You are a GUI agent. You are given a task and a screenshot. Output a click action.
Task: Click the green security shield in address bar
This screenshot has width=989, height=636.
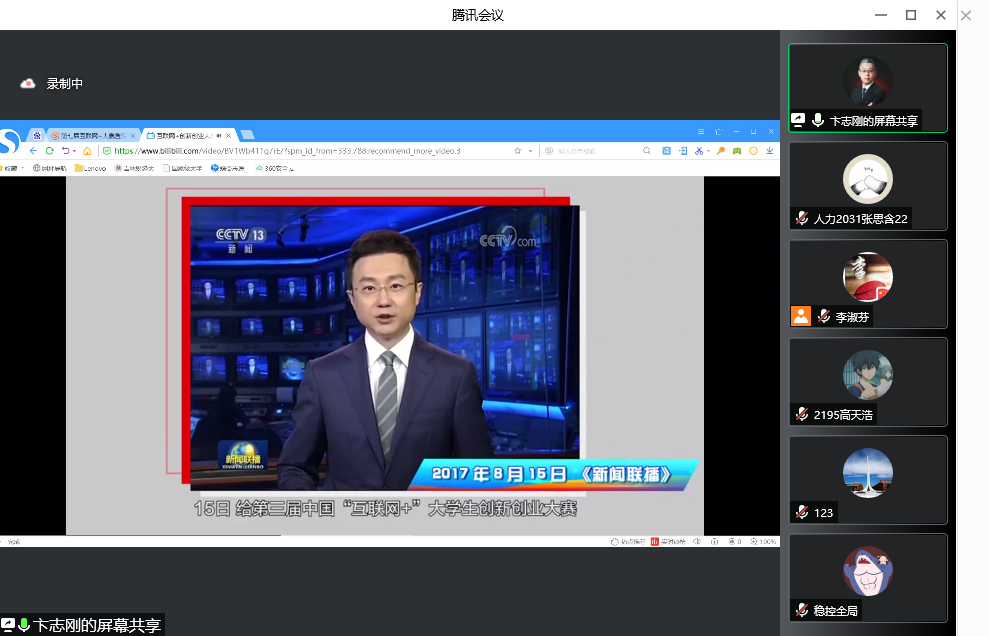[107, 151]
